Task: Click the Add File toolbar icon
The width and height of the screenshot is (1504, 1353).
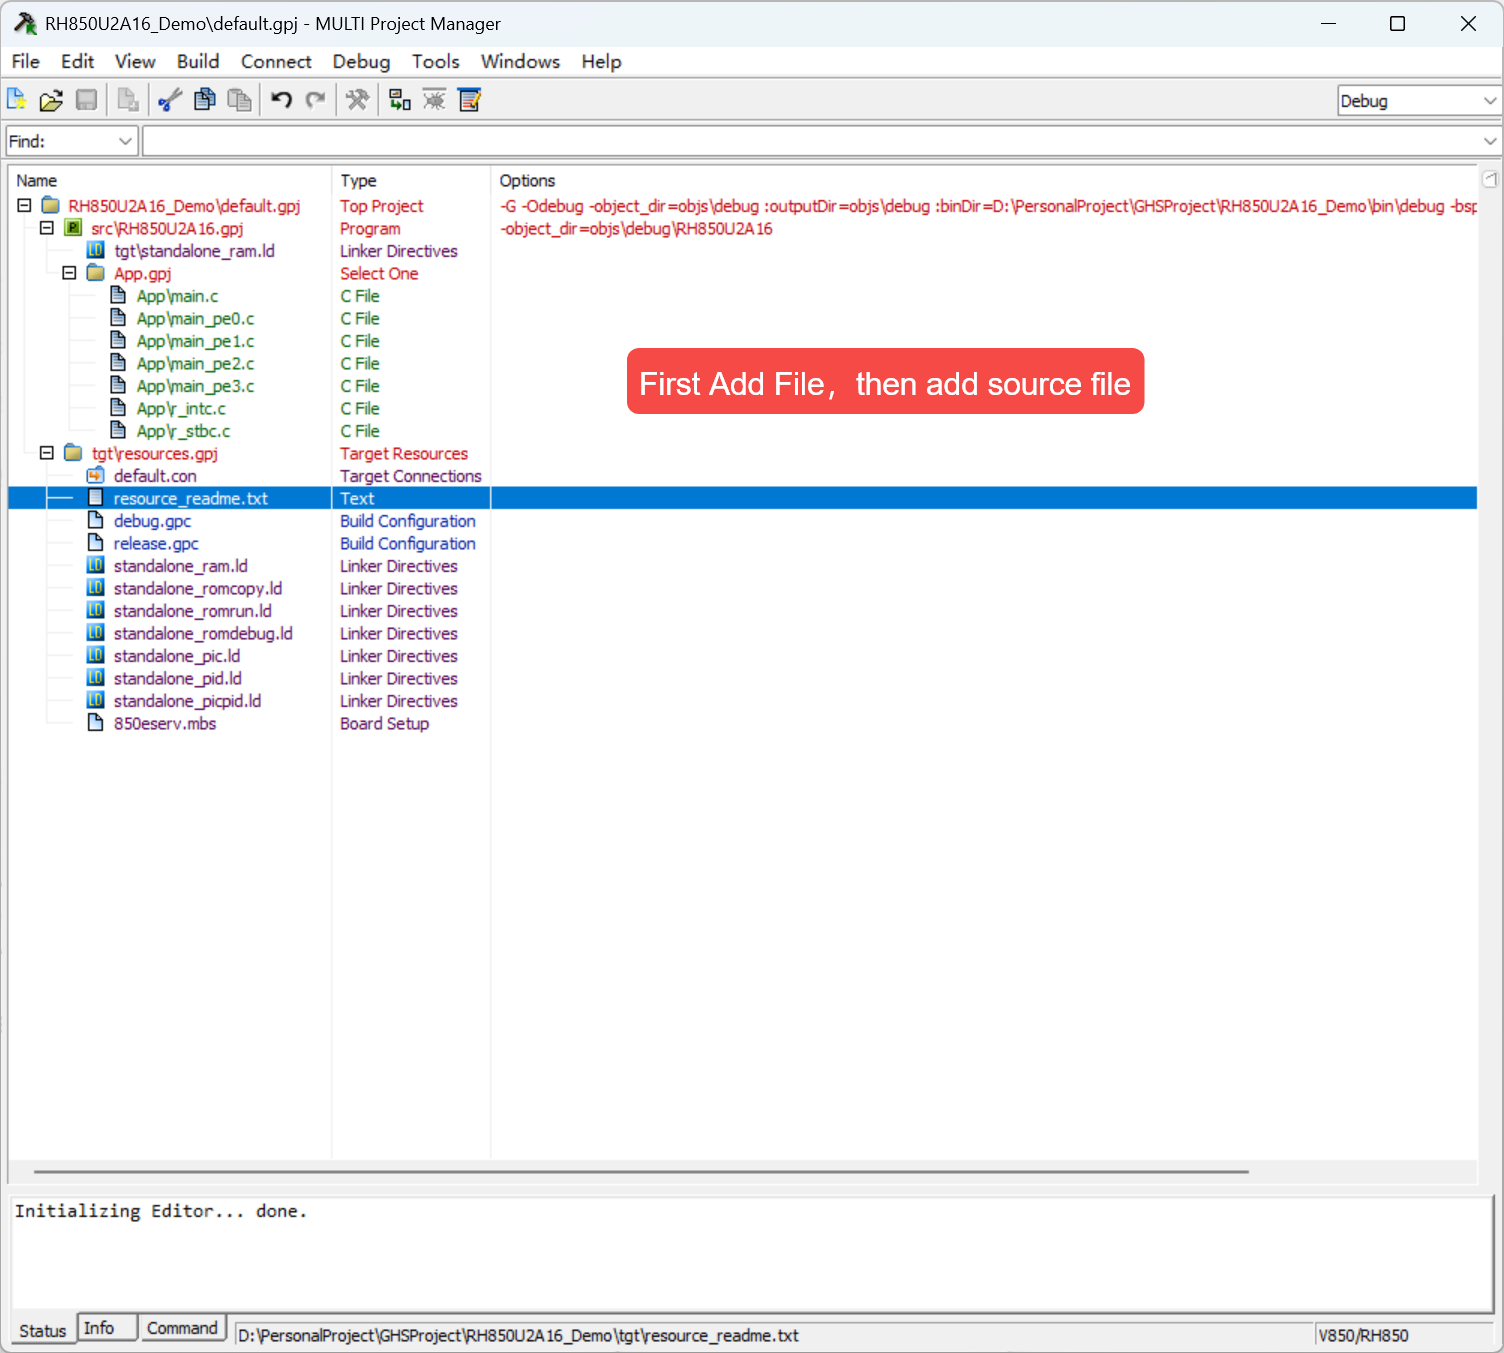Action: (128, 100)
